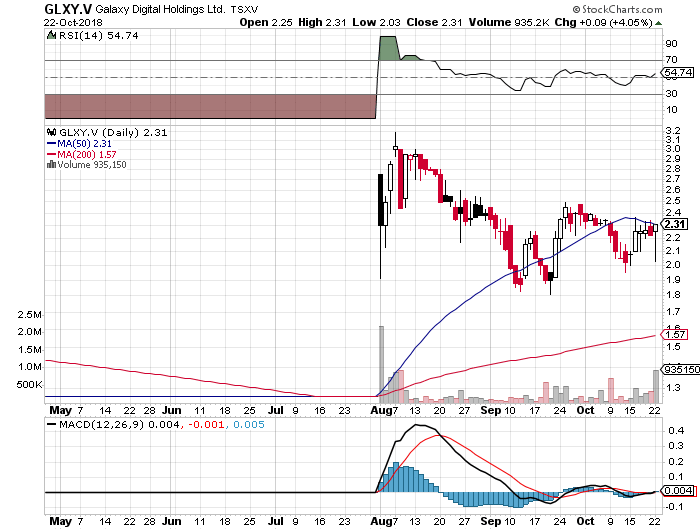Click the Open 2.25 value
The width and height of the screenshot is (700, 530).
pos(266,22)
